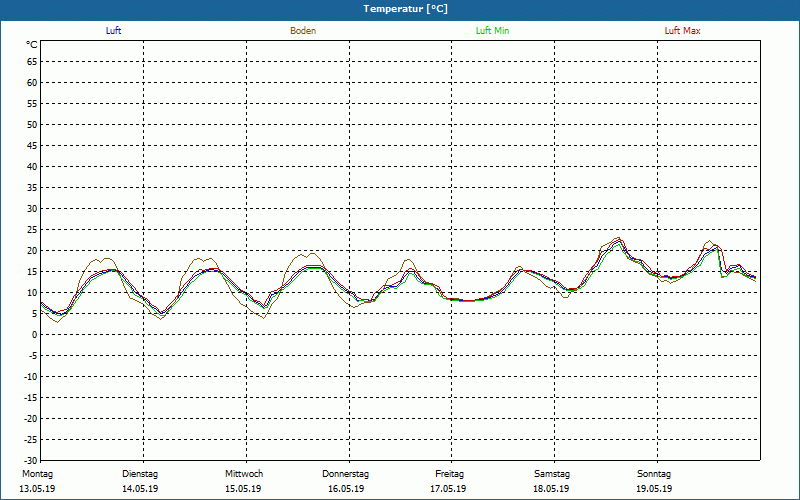Click the date 17.05.19
The image size is (800, 500).
click(448, 489)
